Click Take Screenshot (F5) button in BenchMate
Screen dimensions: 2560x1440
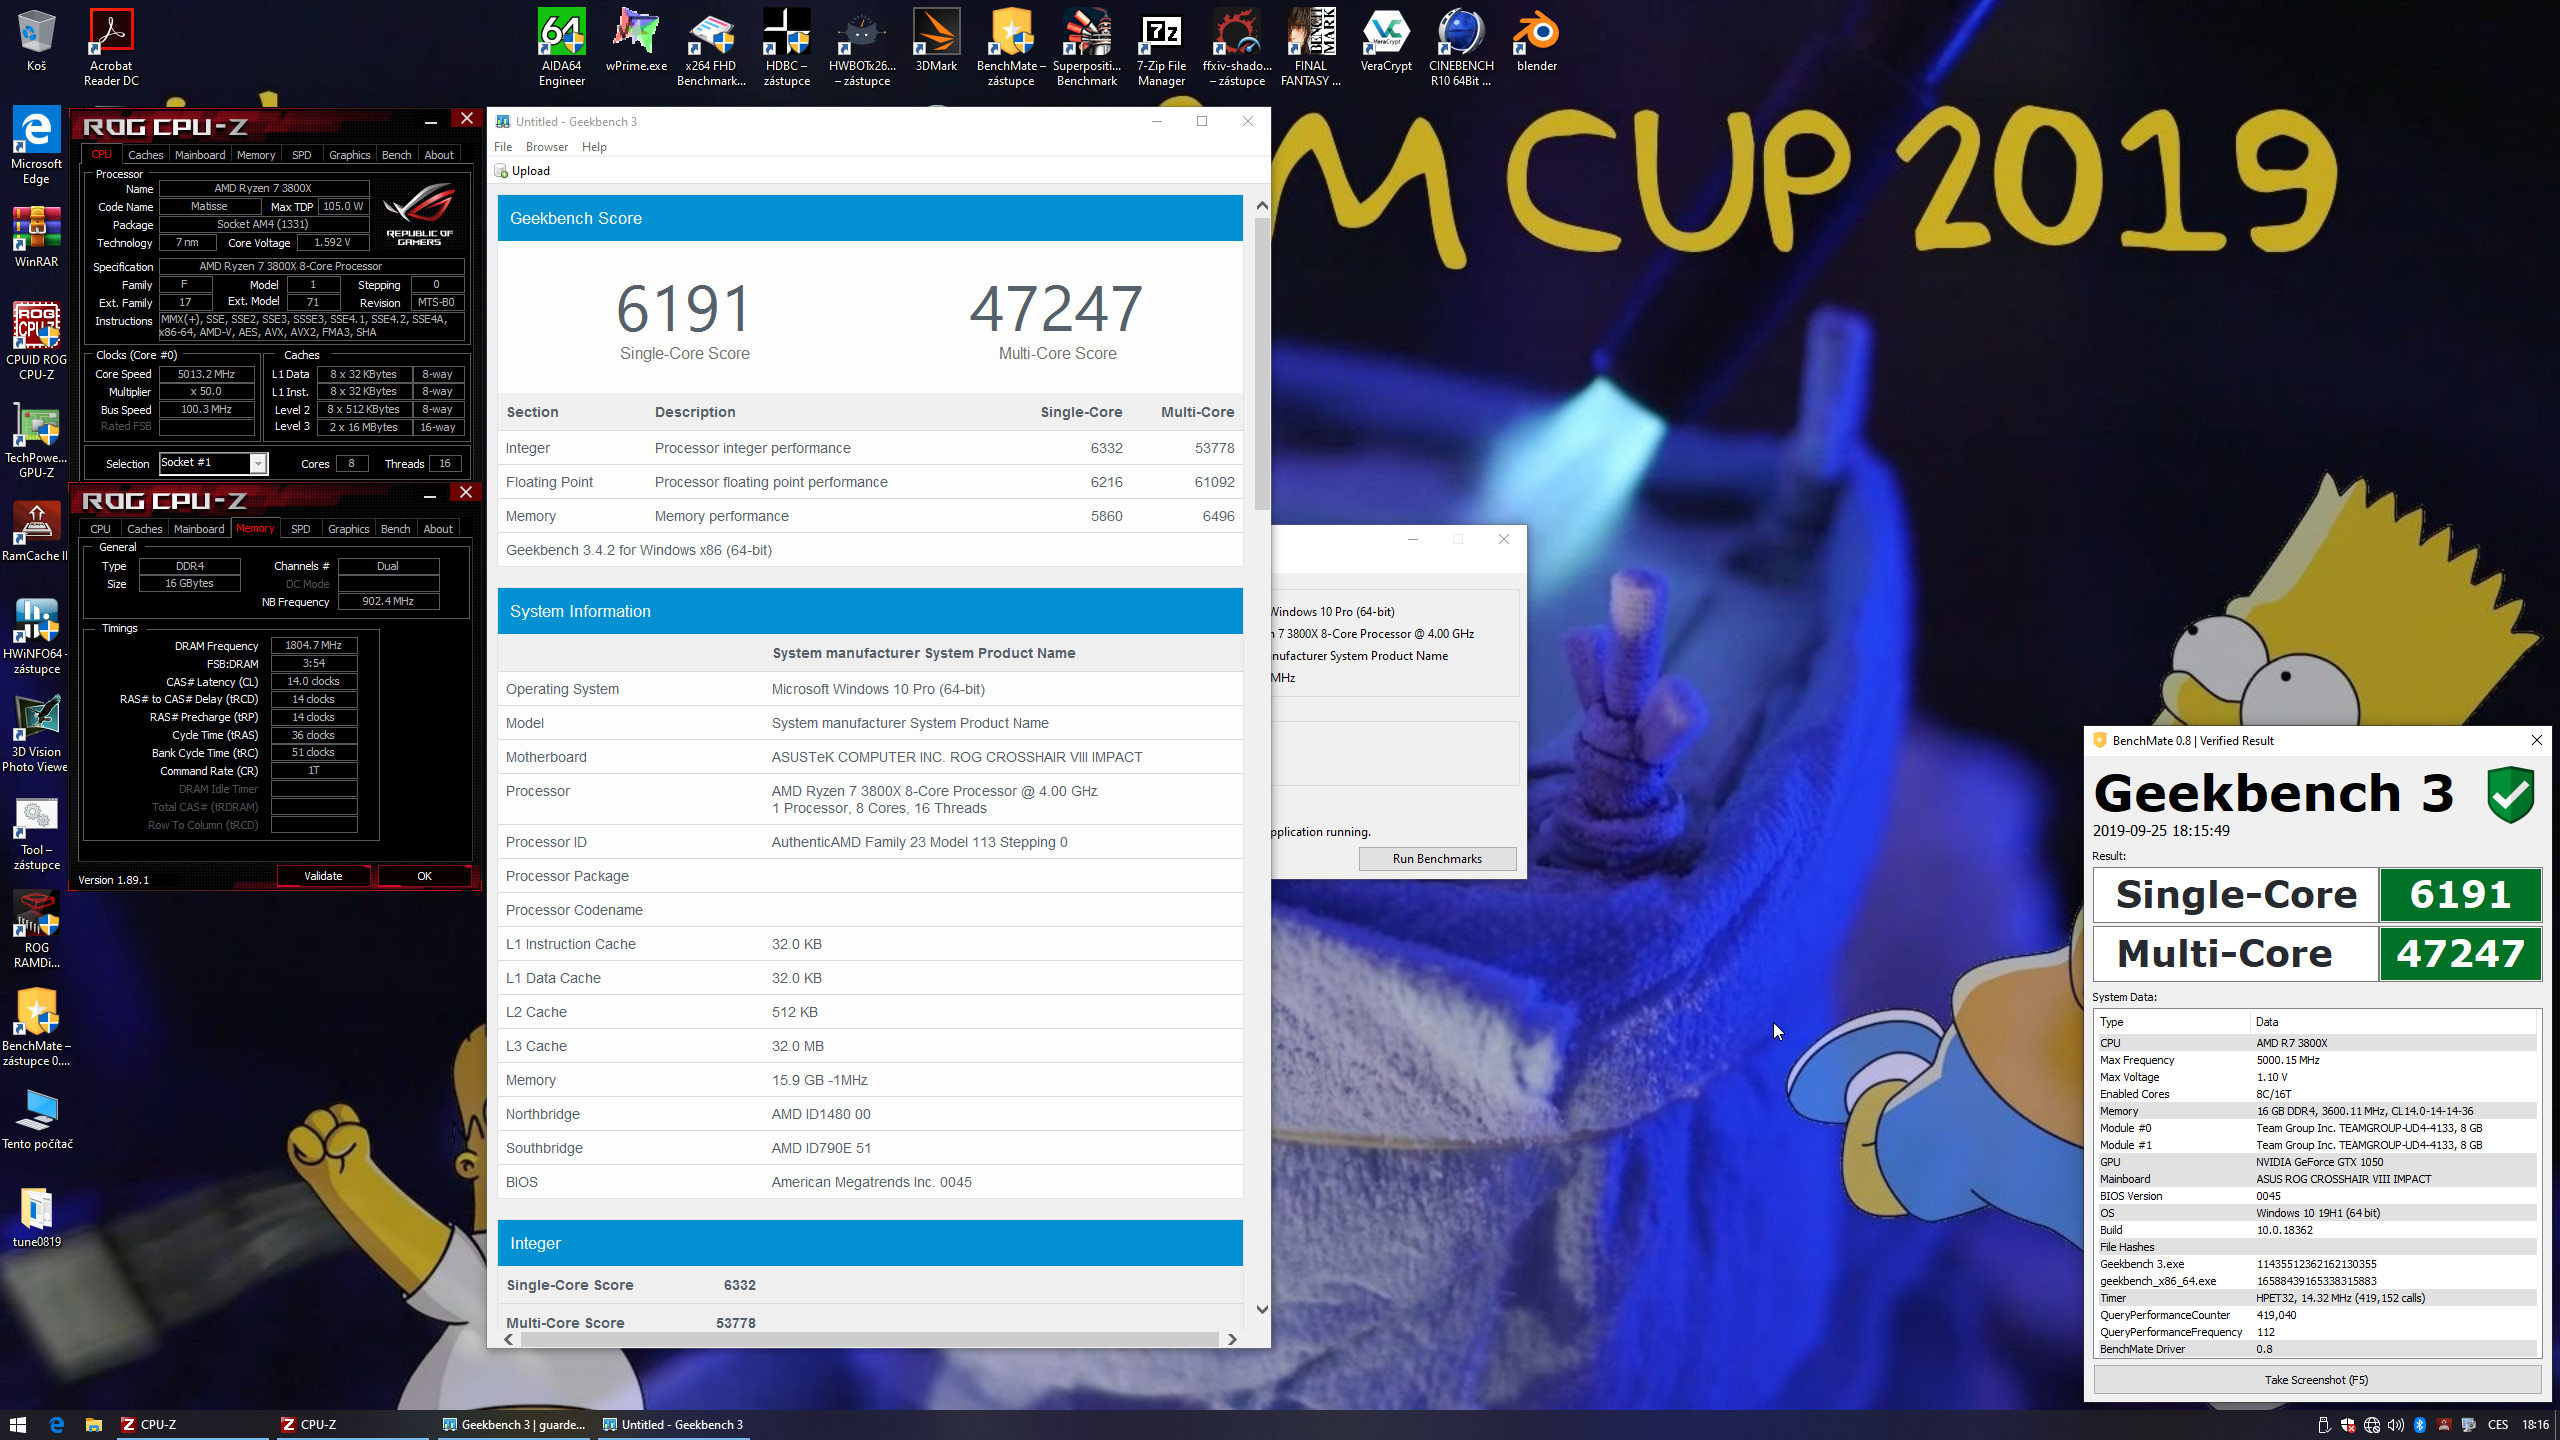(2316, 1380)
